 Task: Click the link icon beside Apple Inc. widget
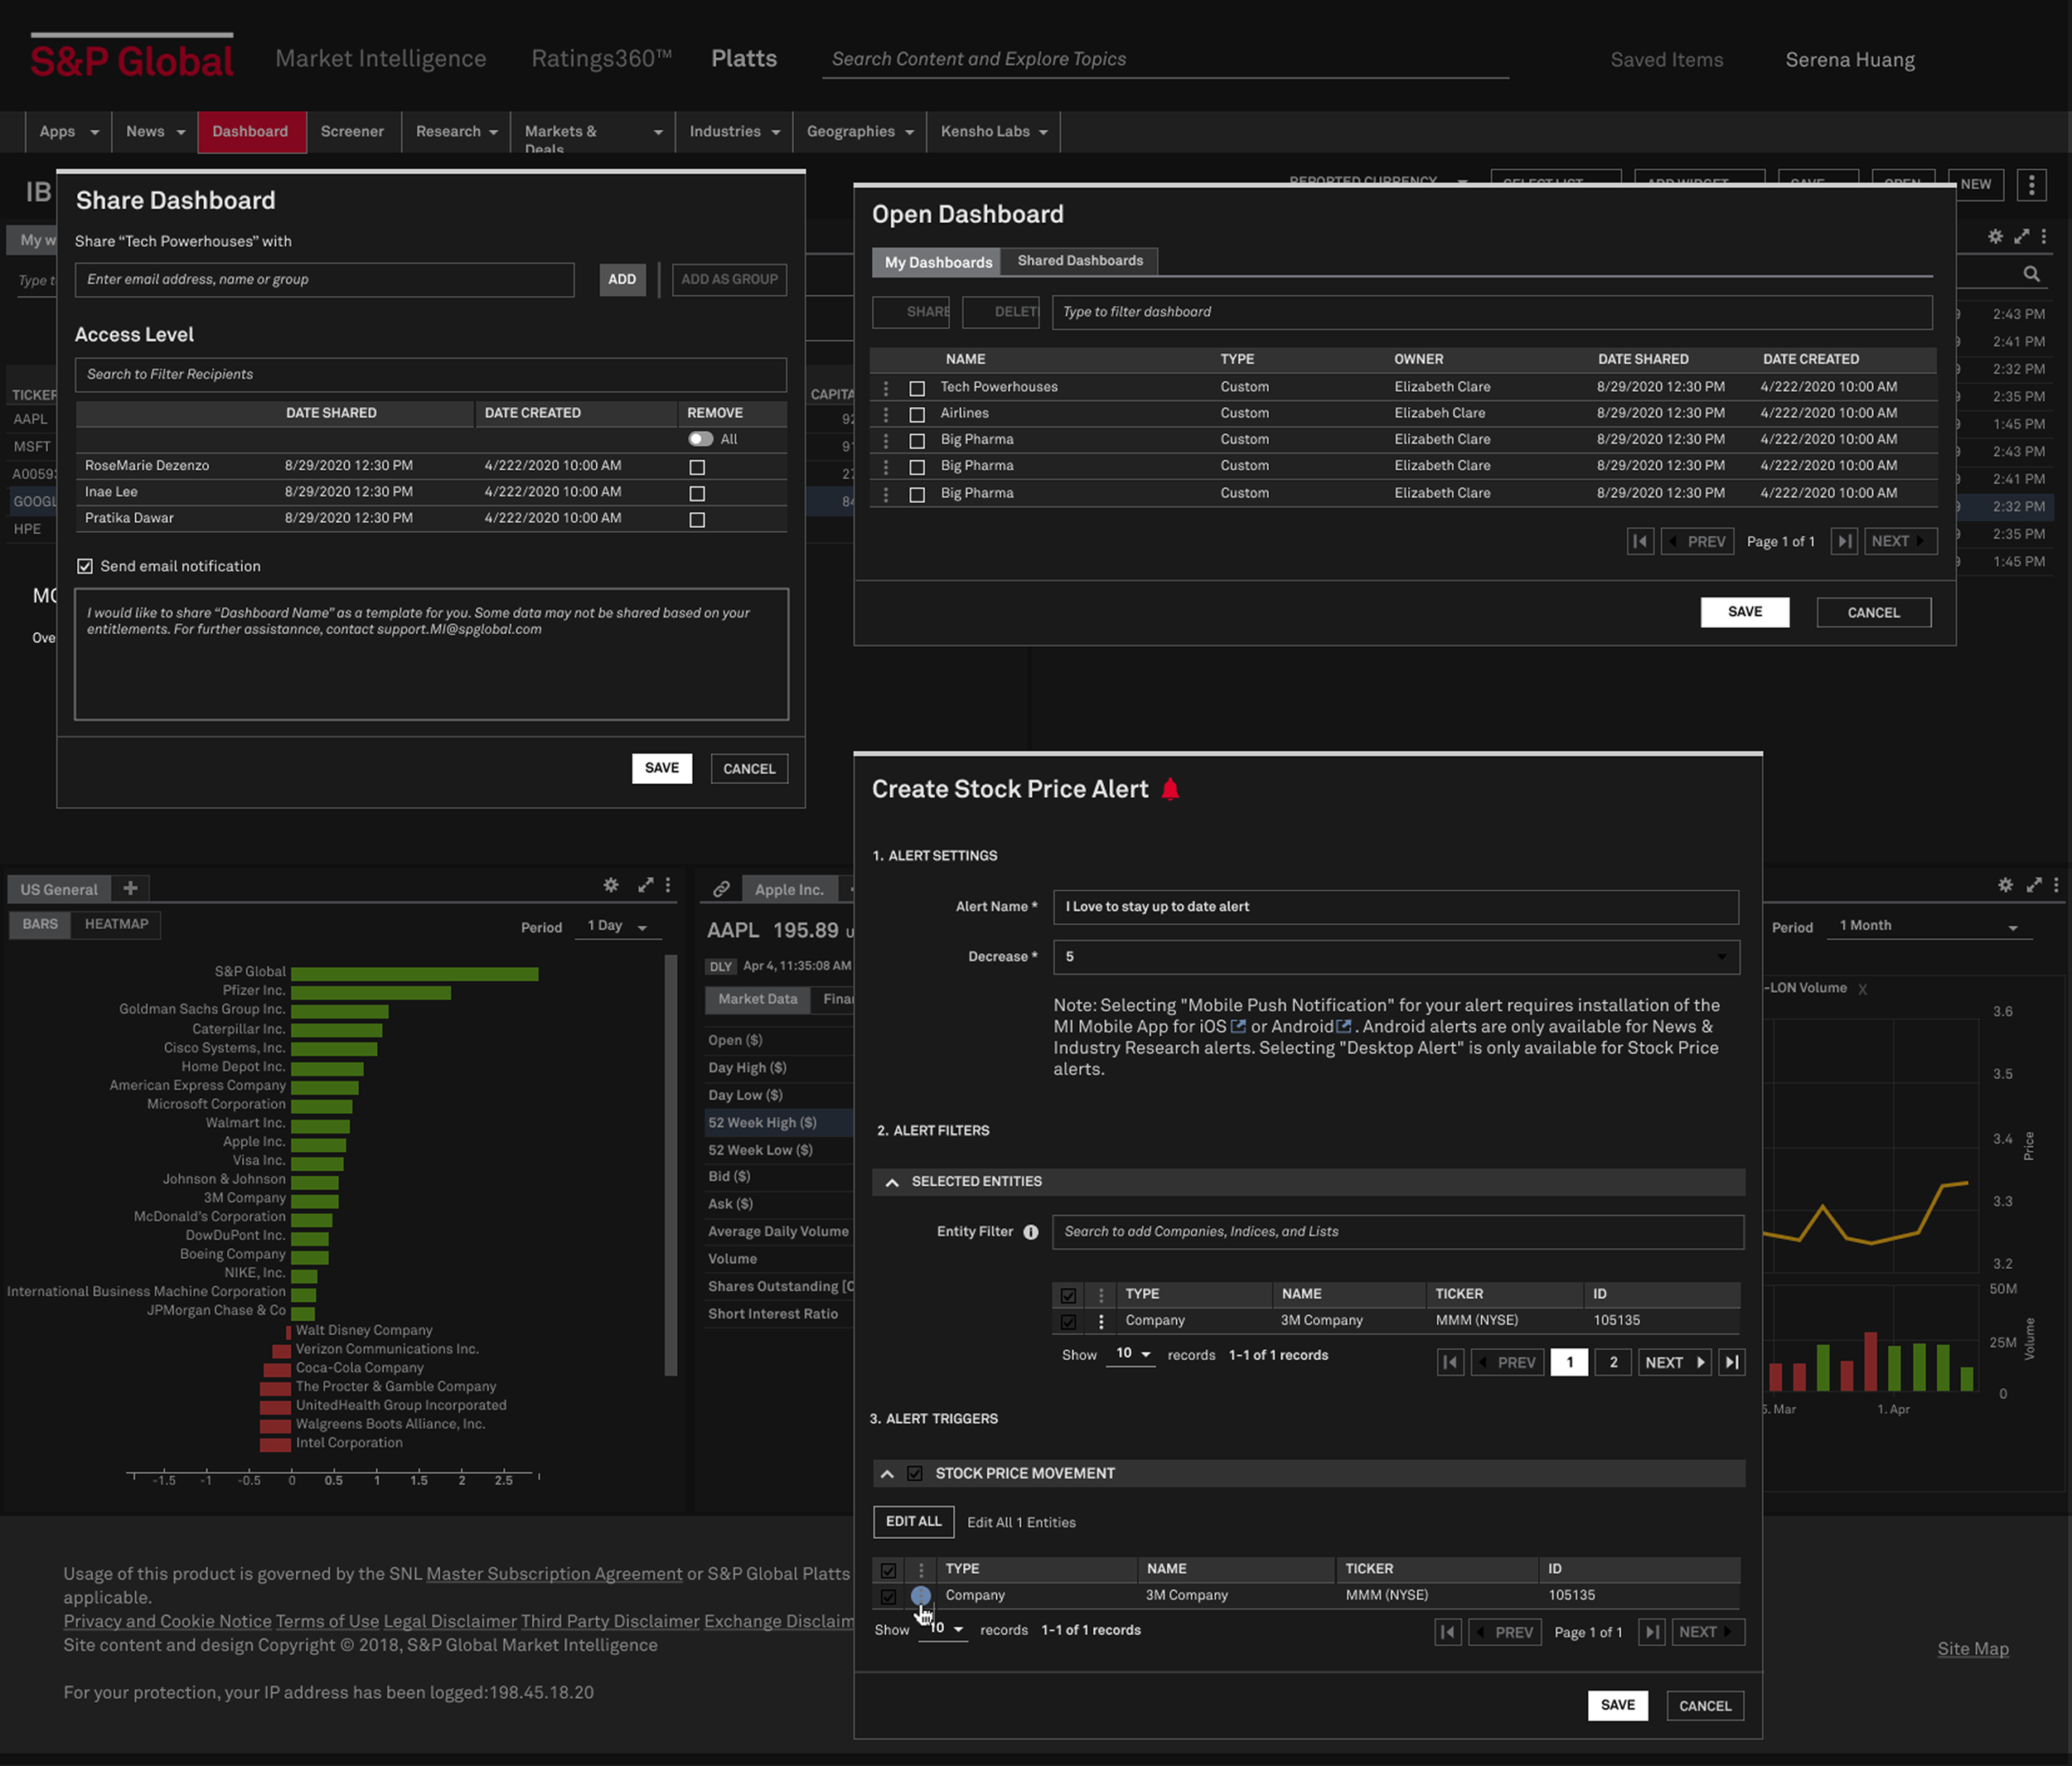point(720,888)
